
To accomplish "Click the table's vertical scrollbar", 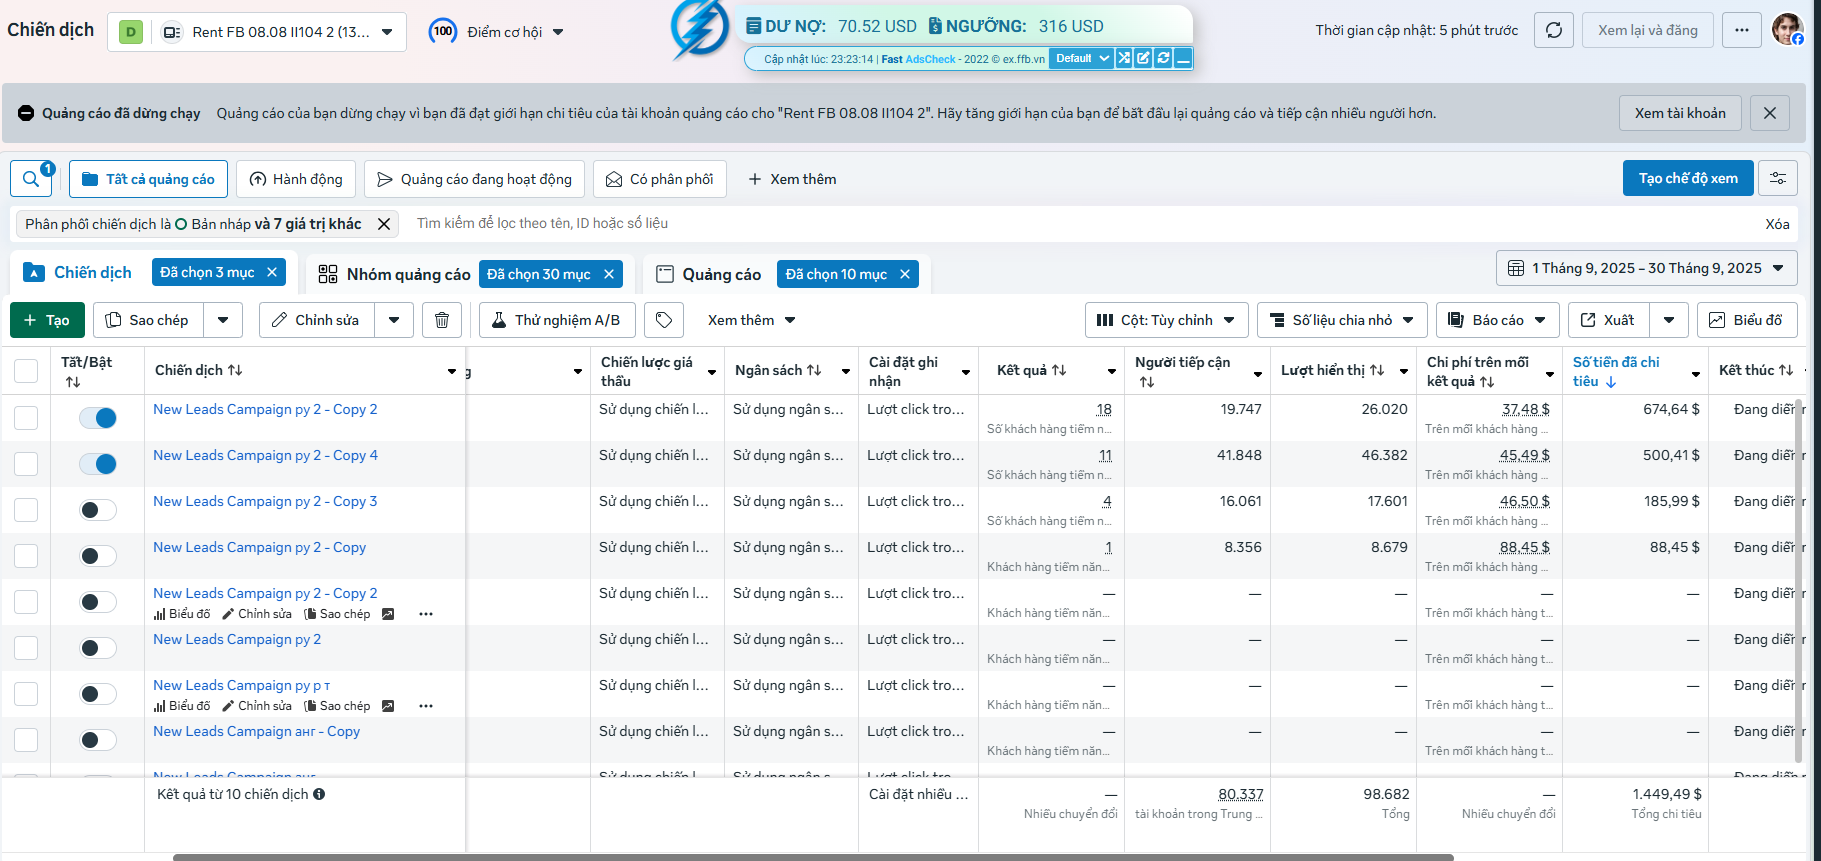I will (x=1800, y=580).
